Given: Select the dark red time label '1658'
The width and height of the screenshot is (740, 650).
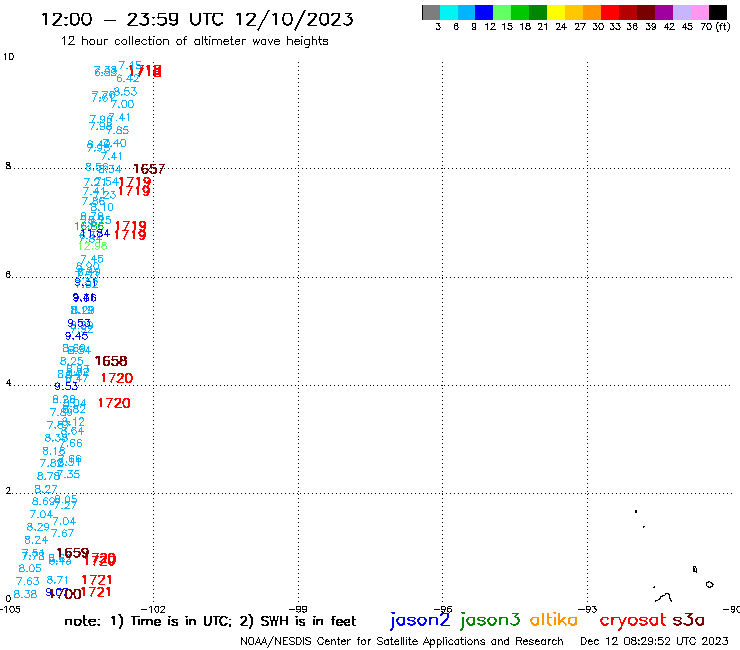Looking at the screenshot, I should click(x=111, y=361).
